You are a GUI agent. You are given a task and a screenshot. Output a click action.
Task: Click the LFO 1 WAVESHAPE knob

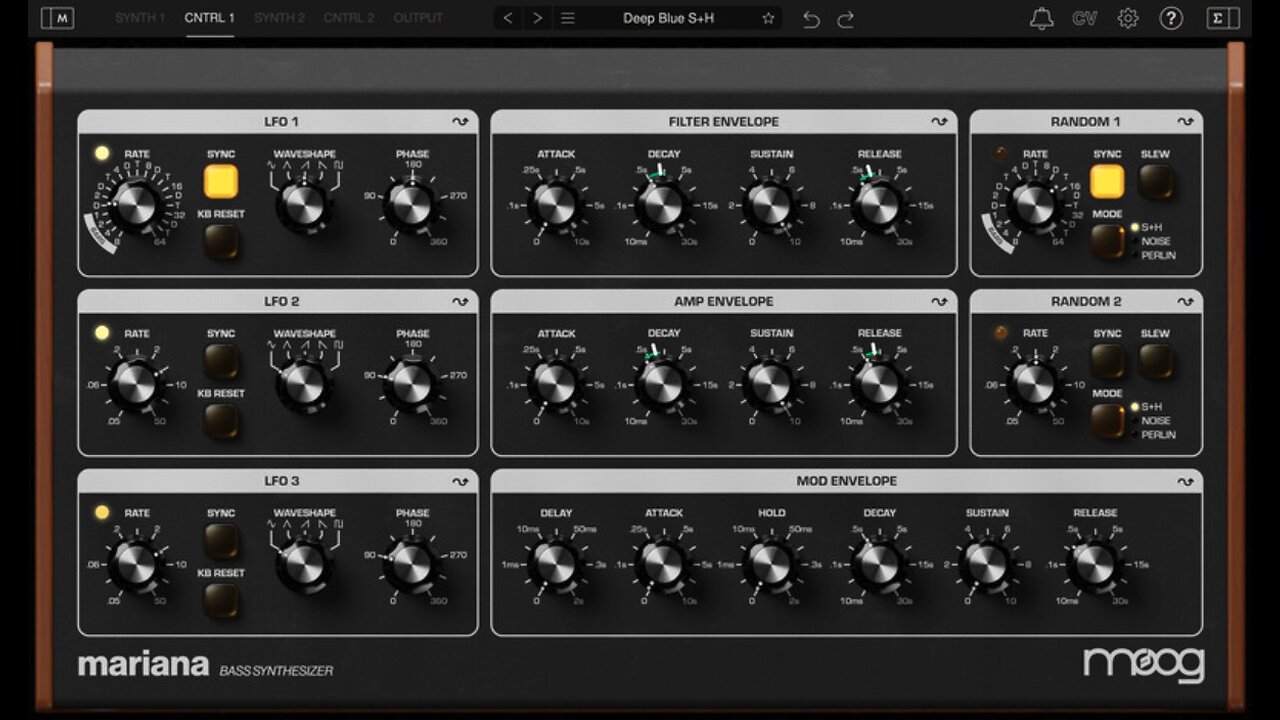point(304,204)
